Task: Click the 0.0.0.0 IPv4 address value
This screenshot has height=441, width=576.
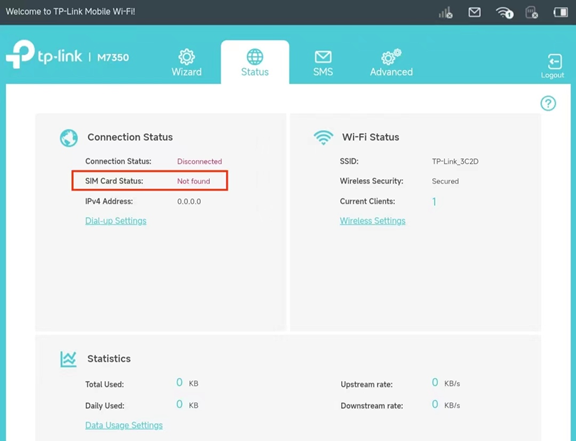Action: pos(189,201)
